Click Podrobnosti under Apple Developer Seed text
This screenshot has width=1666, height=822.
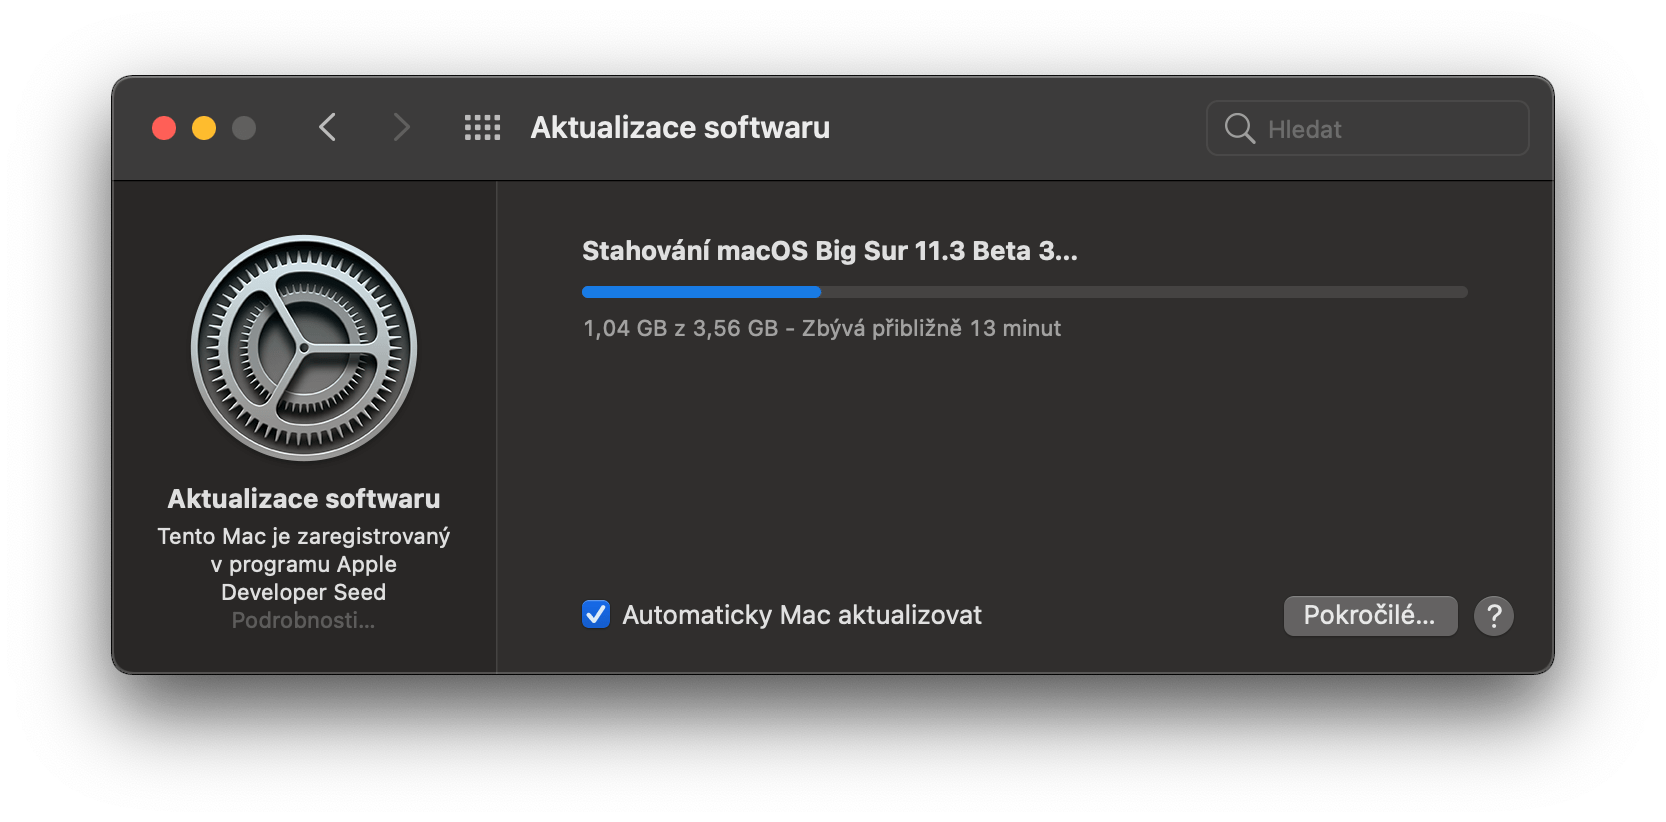coord(303,620)
